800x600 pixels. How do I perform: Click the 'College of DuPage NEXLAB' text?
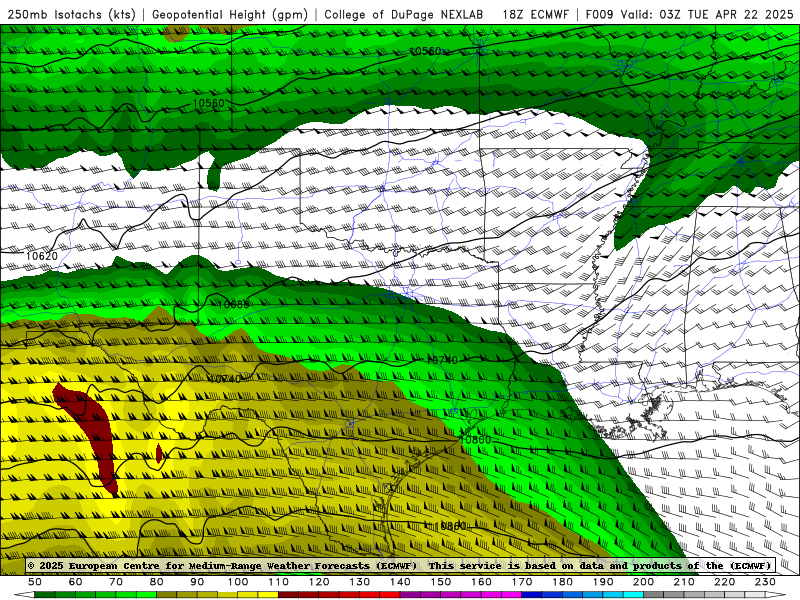[403, 14]
